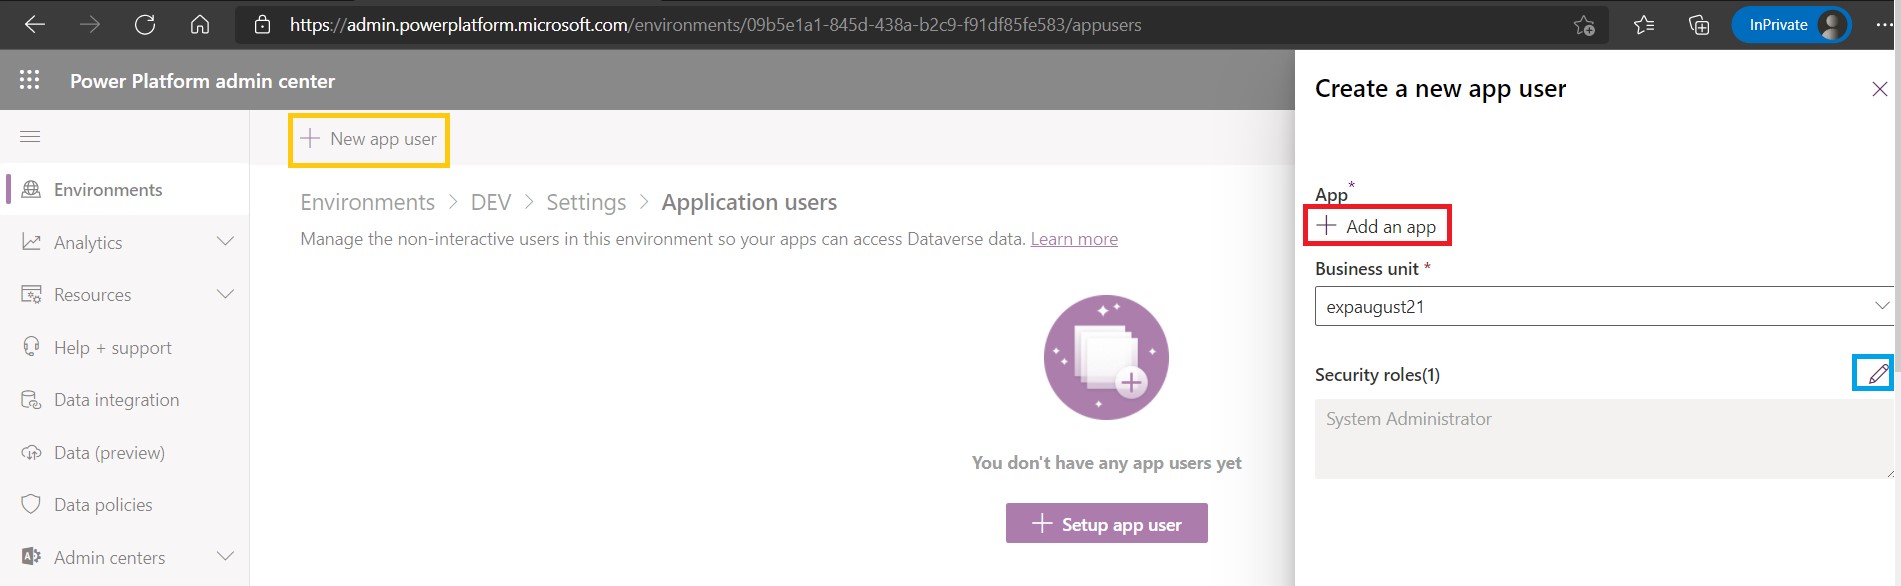Open Data policies in left navigation
This screenshot has width=1901, height=586.
103,505
